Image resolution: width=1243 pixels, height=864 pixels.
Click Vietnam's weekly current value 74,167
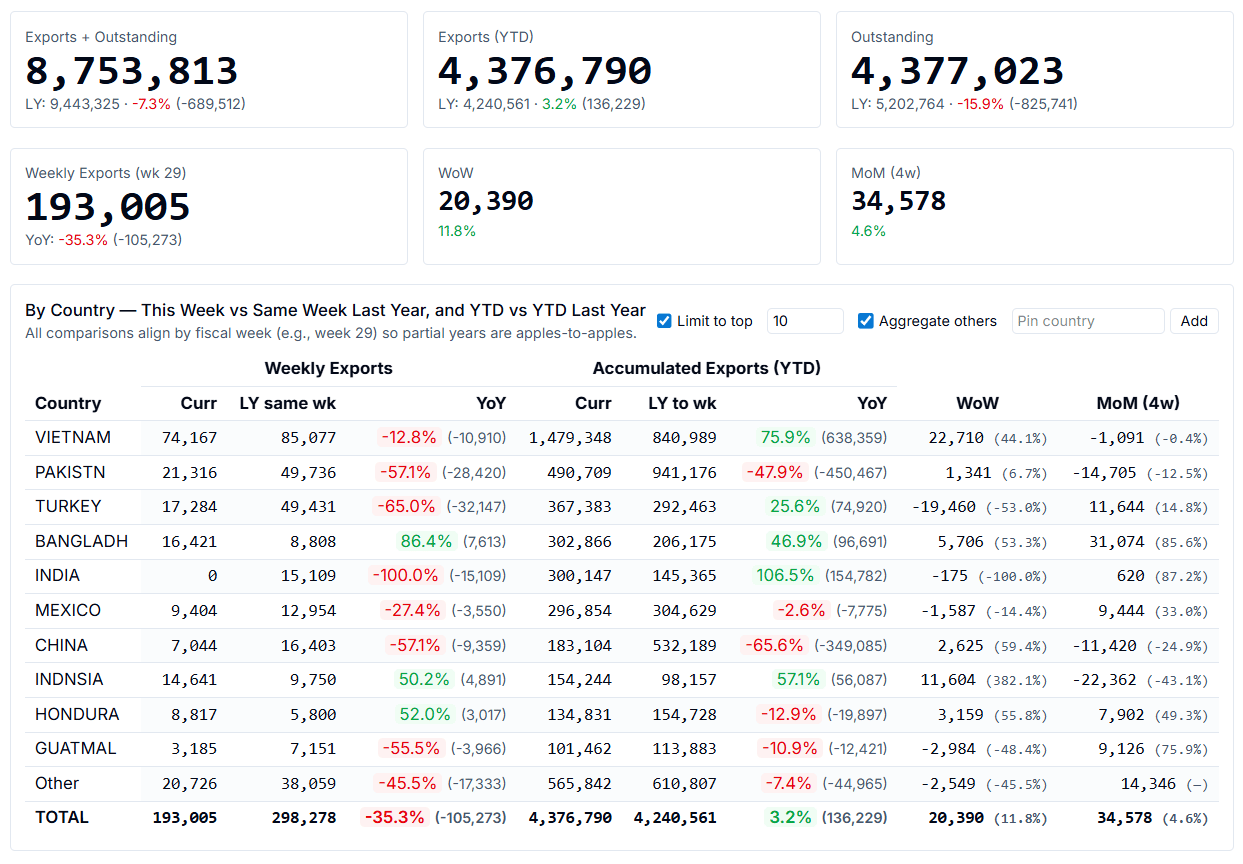click(x=189, y=437)
